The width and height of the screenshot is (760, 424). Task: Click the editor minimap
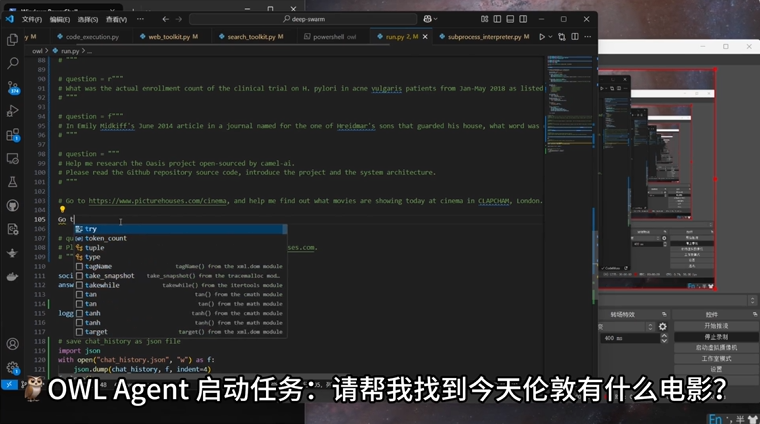570,104
